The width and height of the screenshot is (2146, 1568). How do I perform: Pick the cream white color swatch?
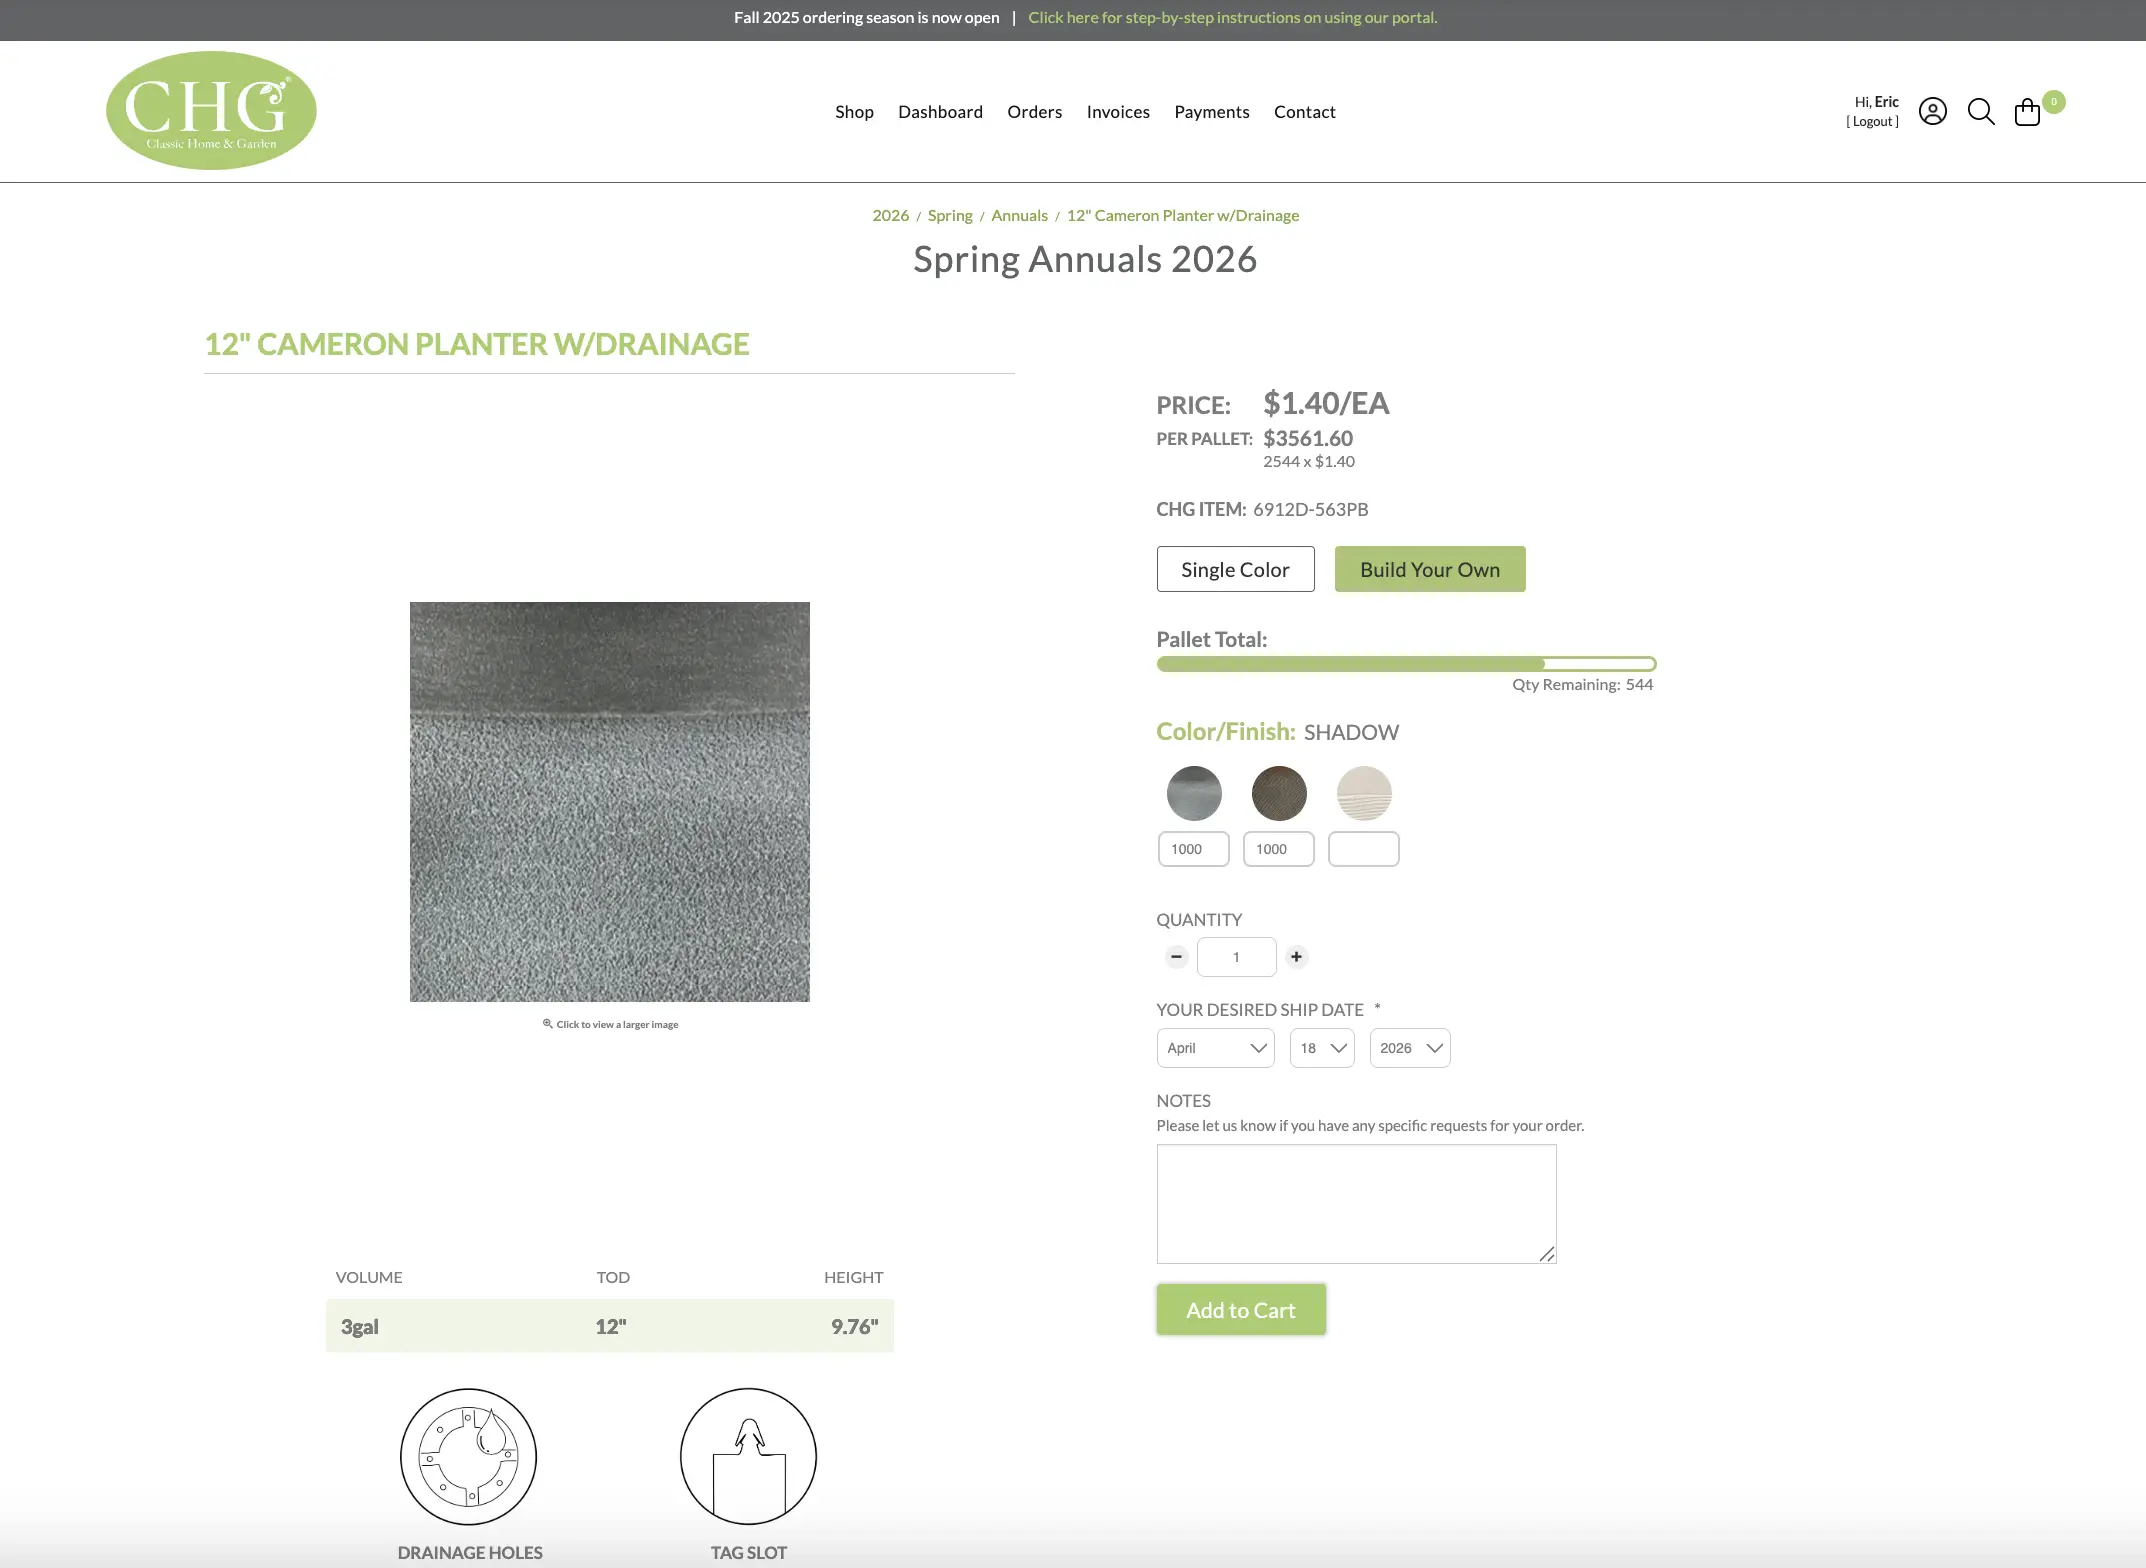[1364, 793]
